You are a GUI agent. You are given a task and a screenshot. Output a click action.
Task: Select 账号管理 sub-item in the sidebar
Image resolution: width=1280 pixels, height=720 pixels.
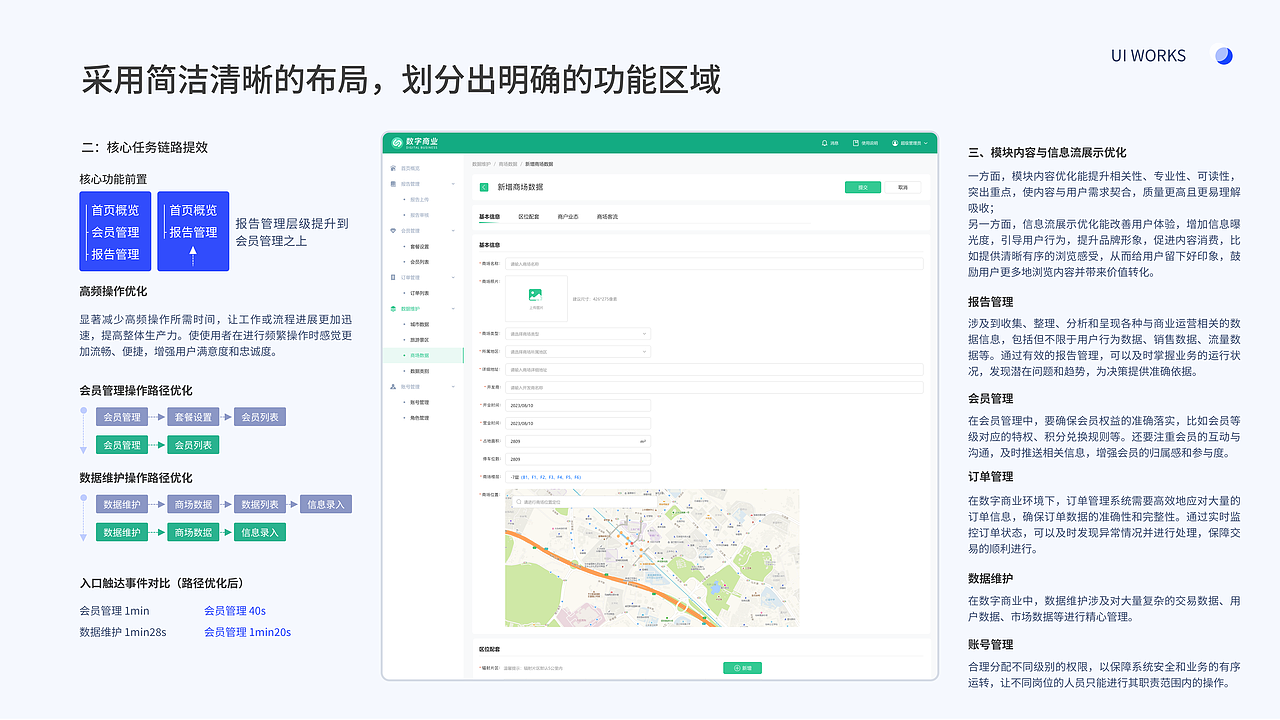pos(420,402)
